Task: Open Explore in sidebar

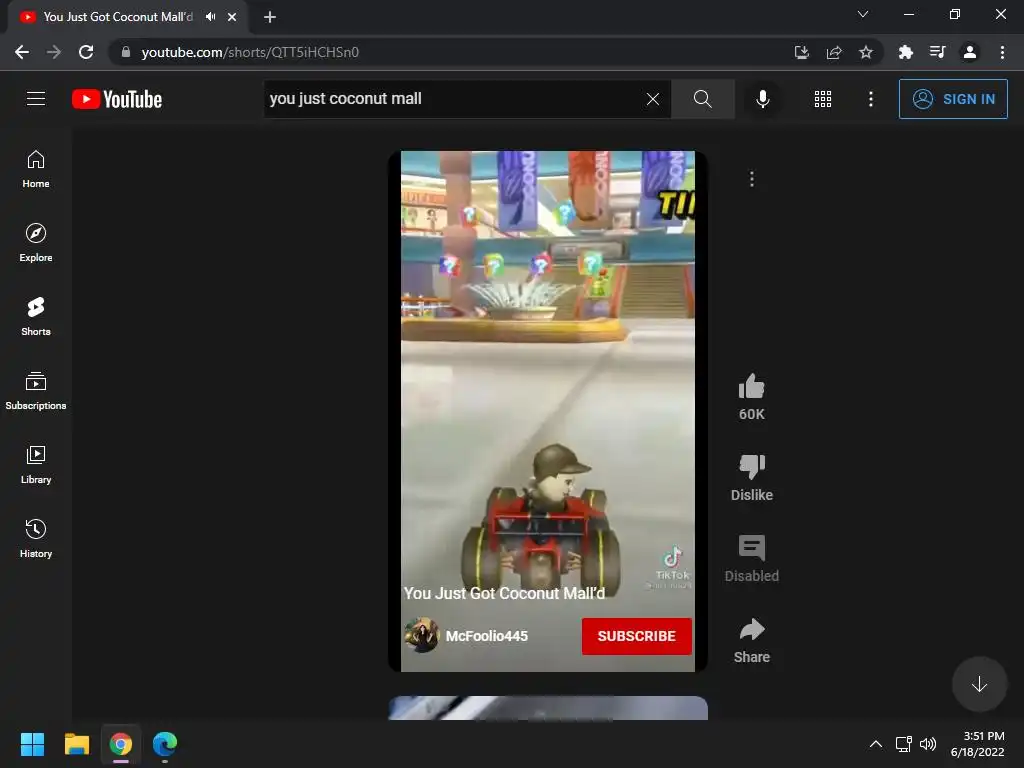Action: click(x=36, y=243)
